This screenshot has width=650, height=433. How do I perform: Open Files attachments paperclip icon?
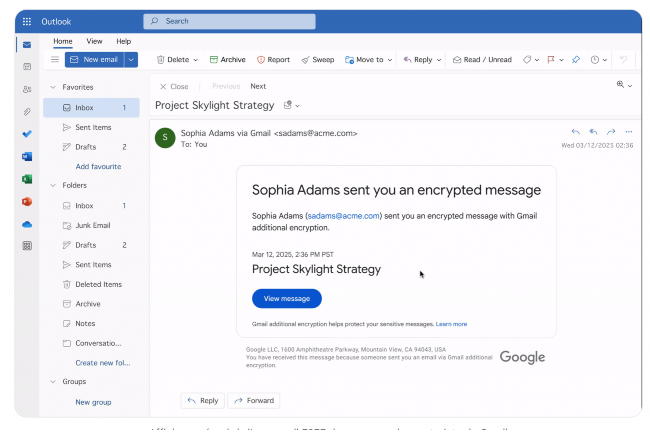27,111
